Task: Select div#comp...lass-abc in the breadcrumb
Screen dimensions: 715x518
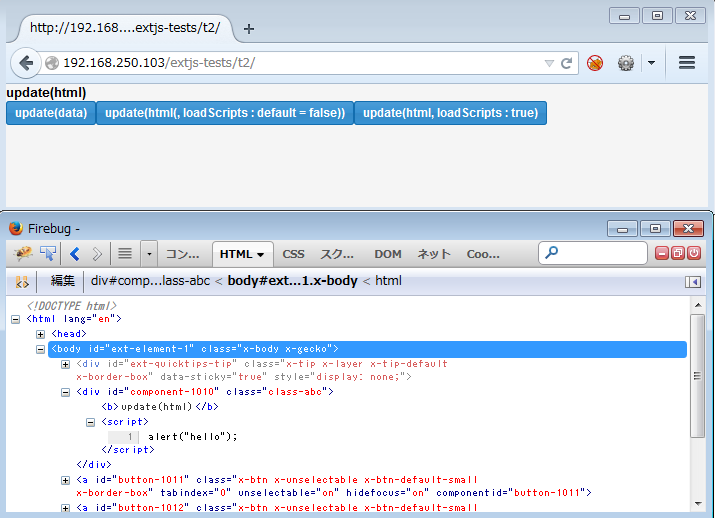Action: coord(150,280)
